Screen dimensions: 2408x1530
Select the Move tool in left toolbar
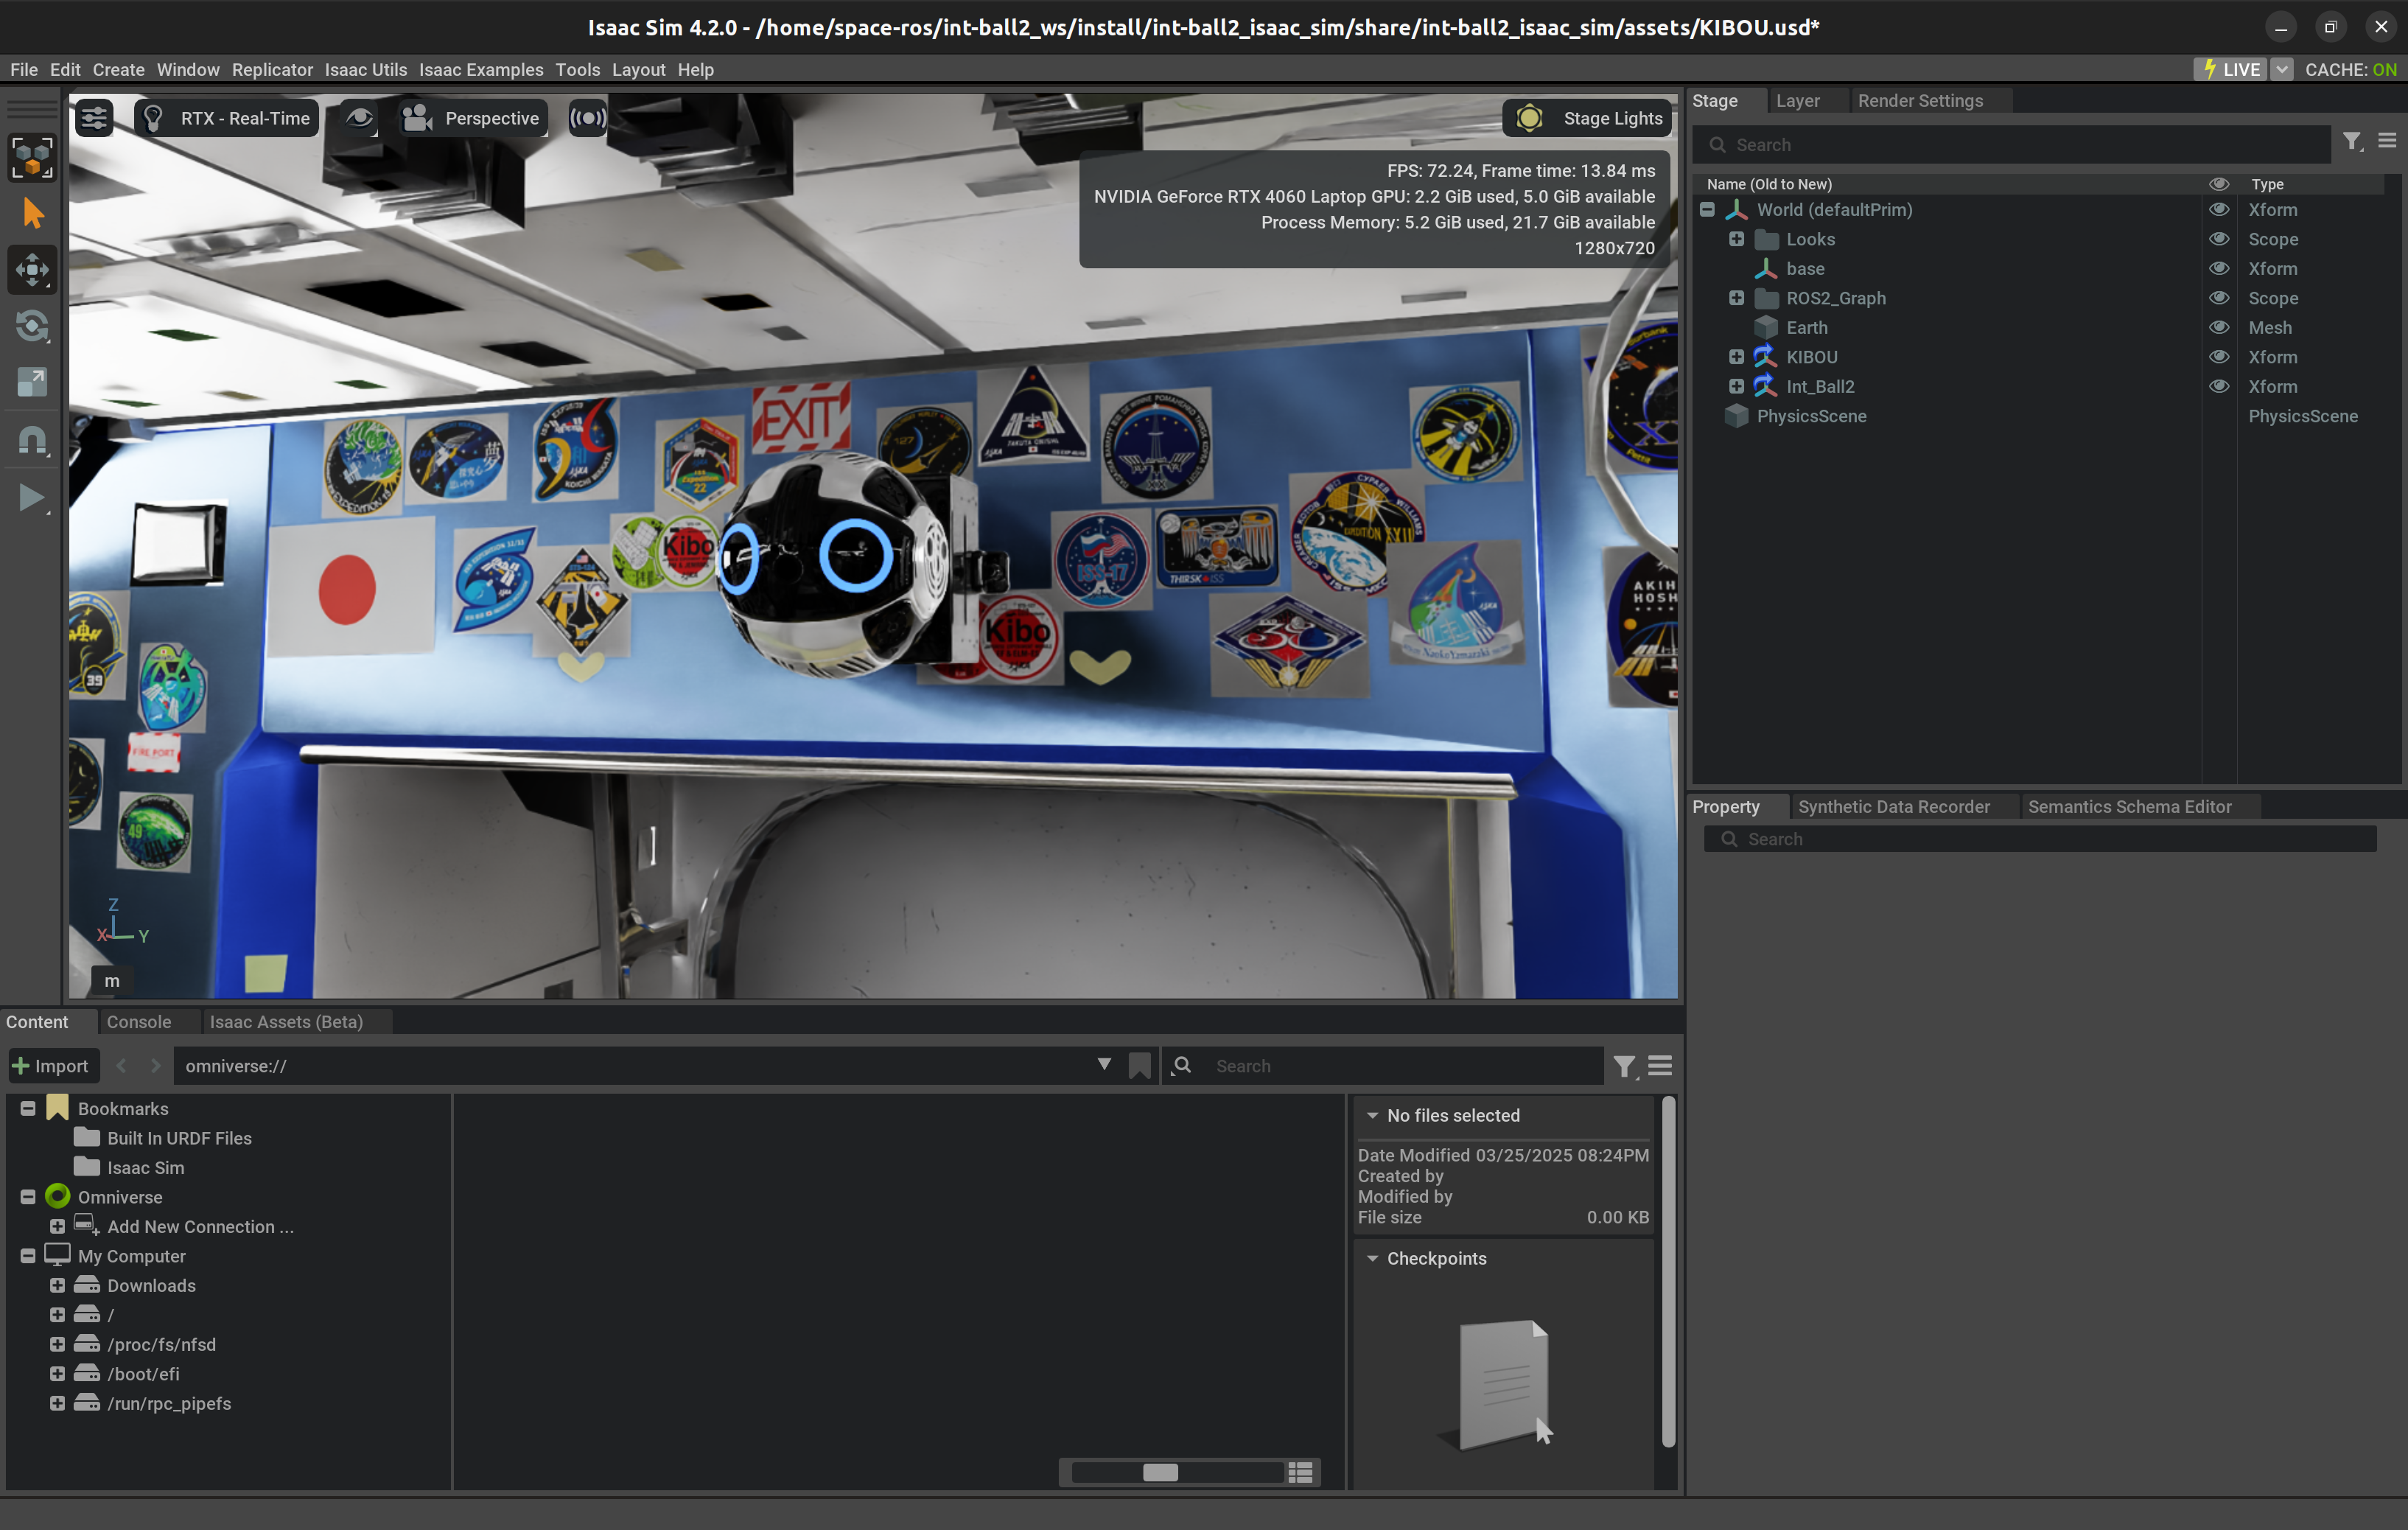[32, 269]
